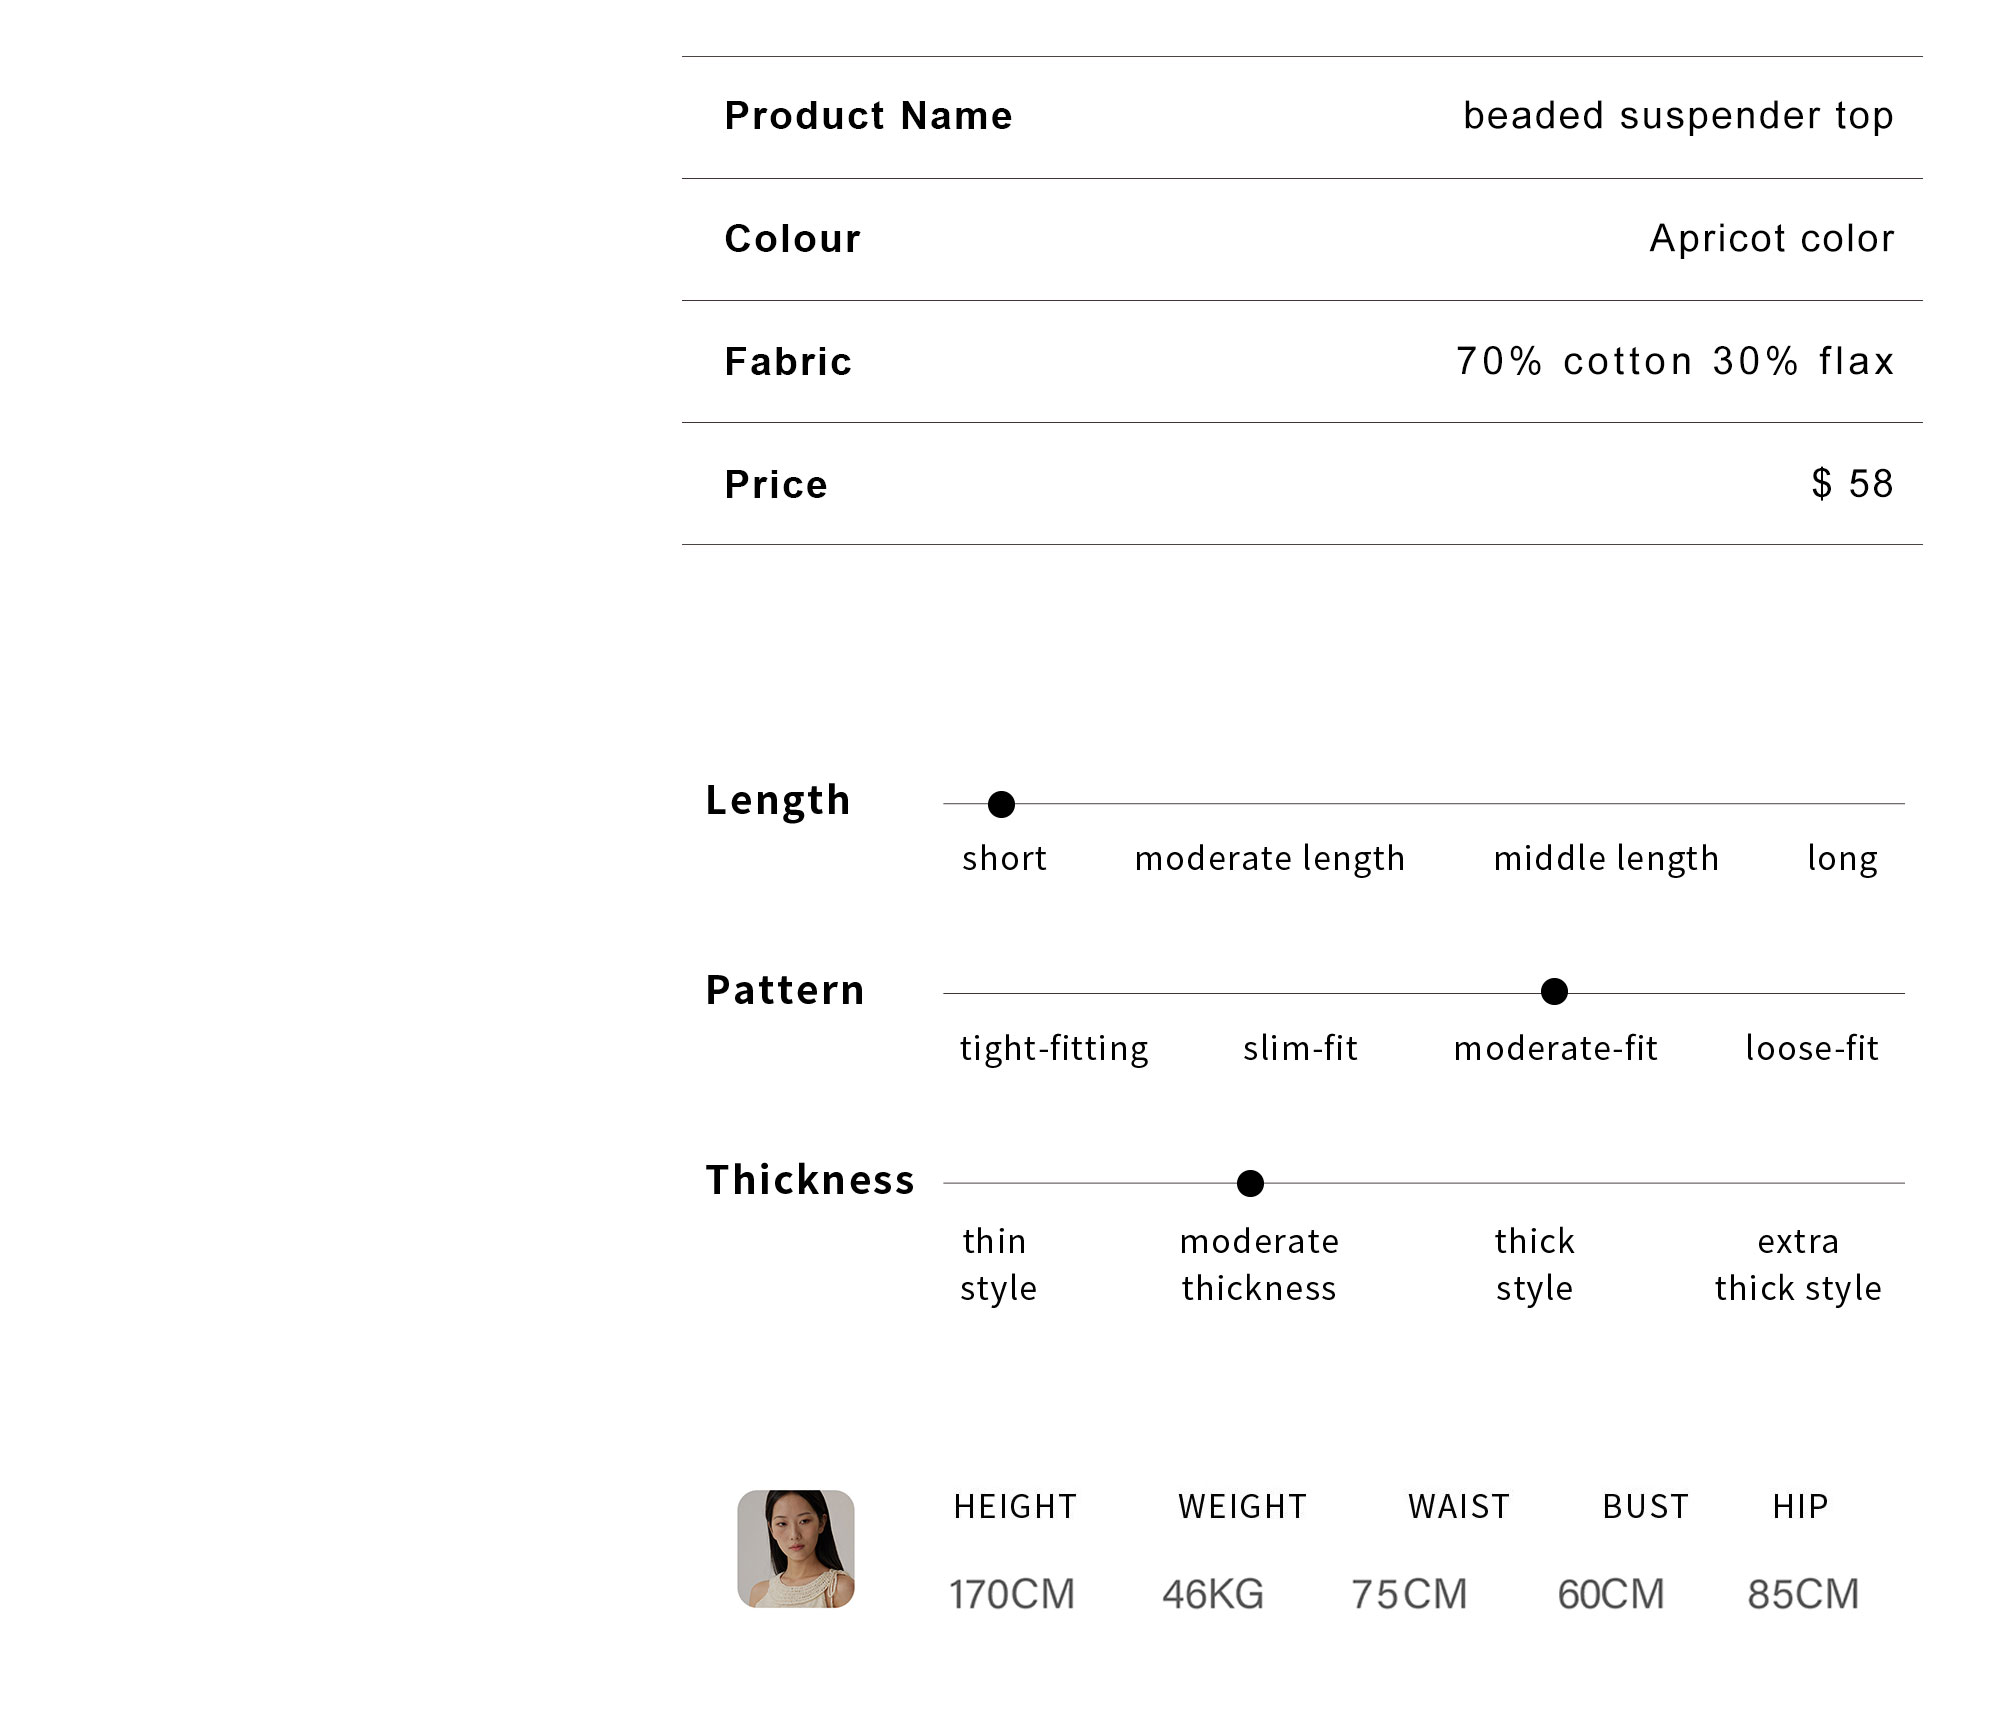
Task: Select the 'middle length' label
Action: pos(1606,858)
